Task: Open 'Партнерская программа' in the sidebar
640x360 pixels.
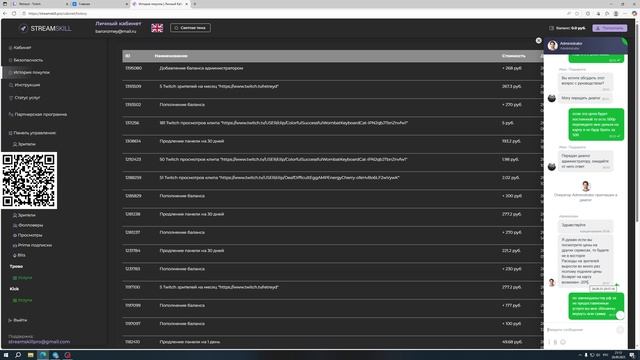Action: pos(40,114)
